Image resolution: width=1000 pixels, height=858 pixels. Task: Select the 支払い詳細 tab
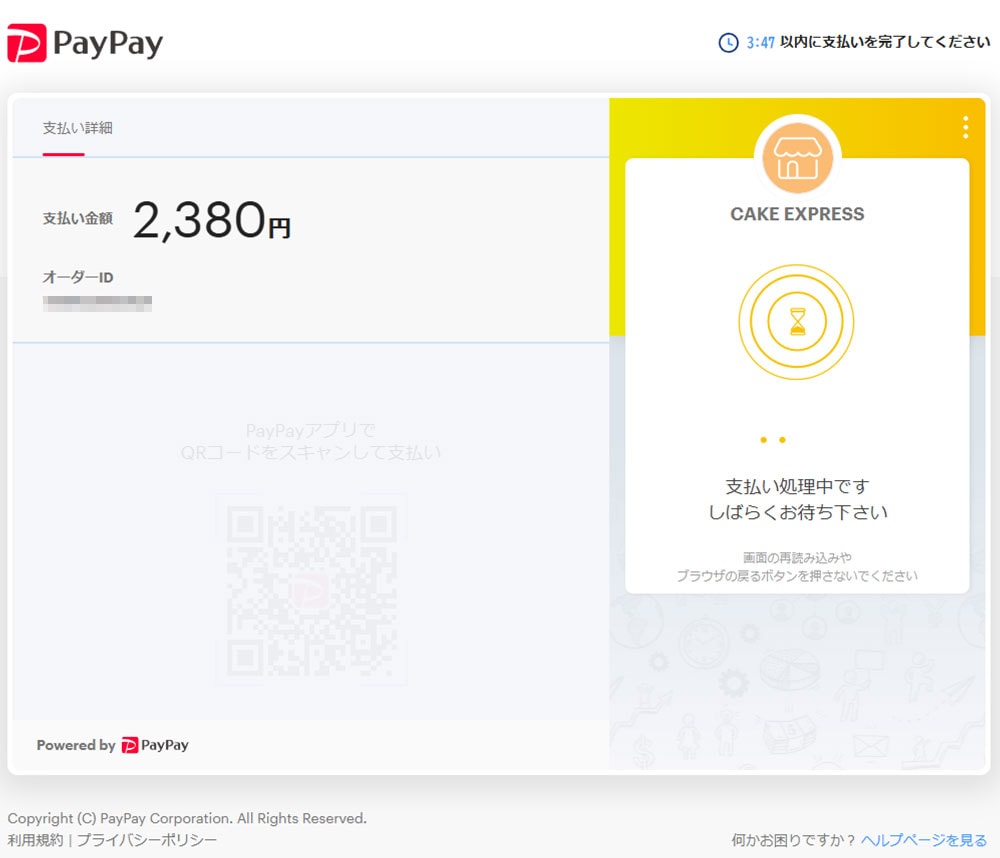pyautogui.click(x=77, y=128)
